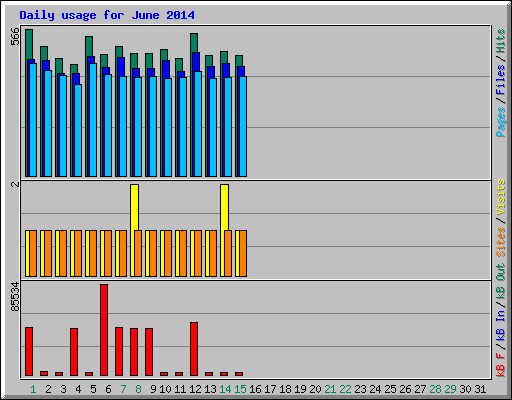Screen dimensions: 512x400
Task: Click day label 31 on the x-axis
Action: 480,389
